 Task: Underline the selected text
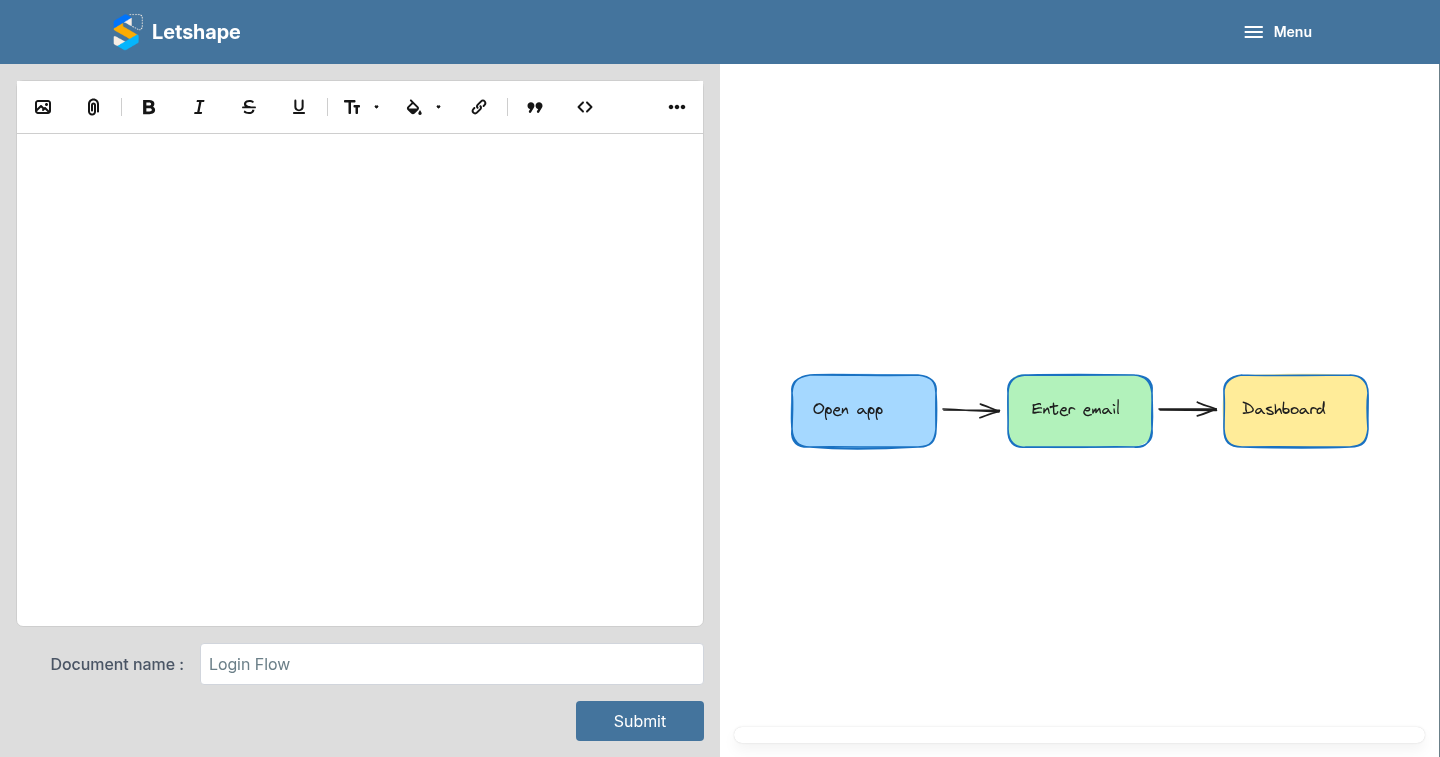click(x=299, y=107)
